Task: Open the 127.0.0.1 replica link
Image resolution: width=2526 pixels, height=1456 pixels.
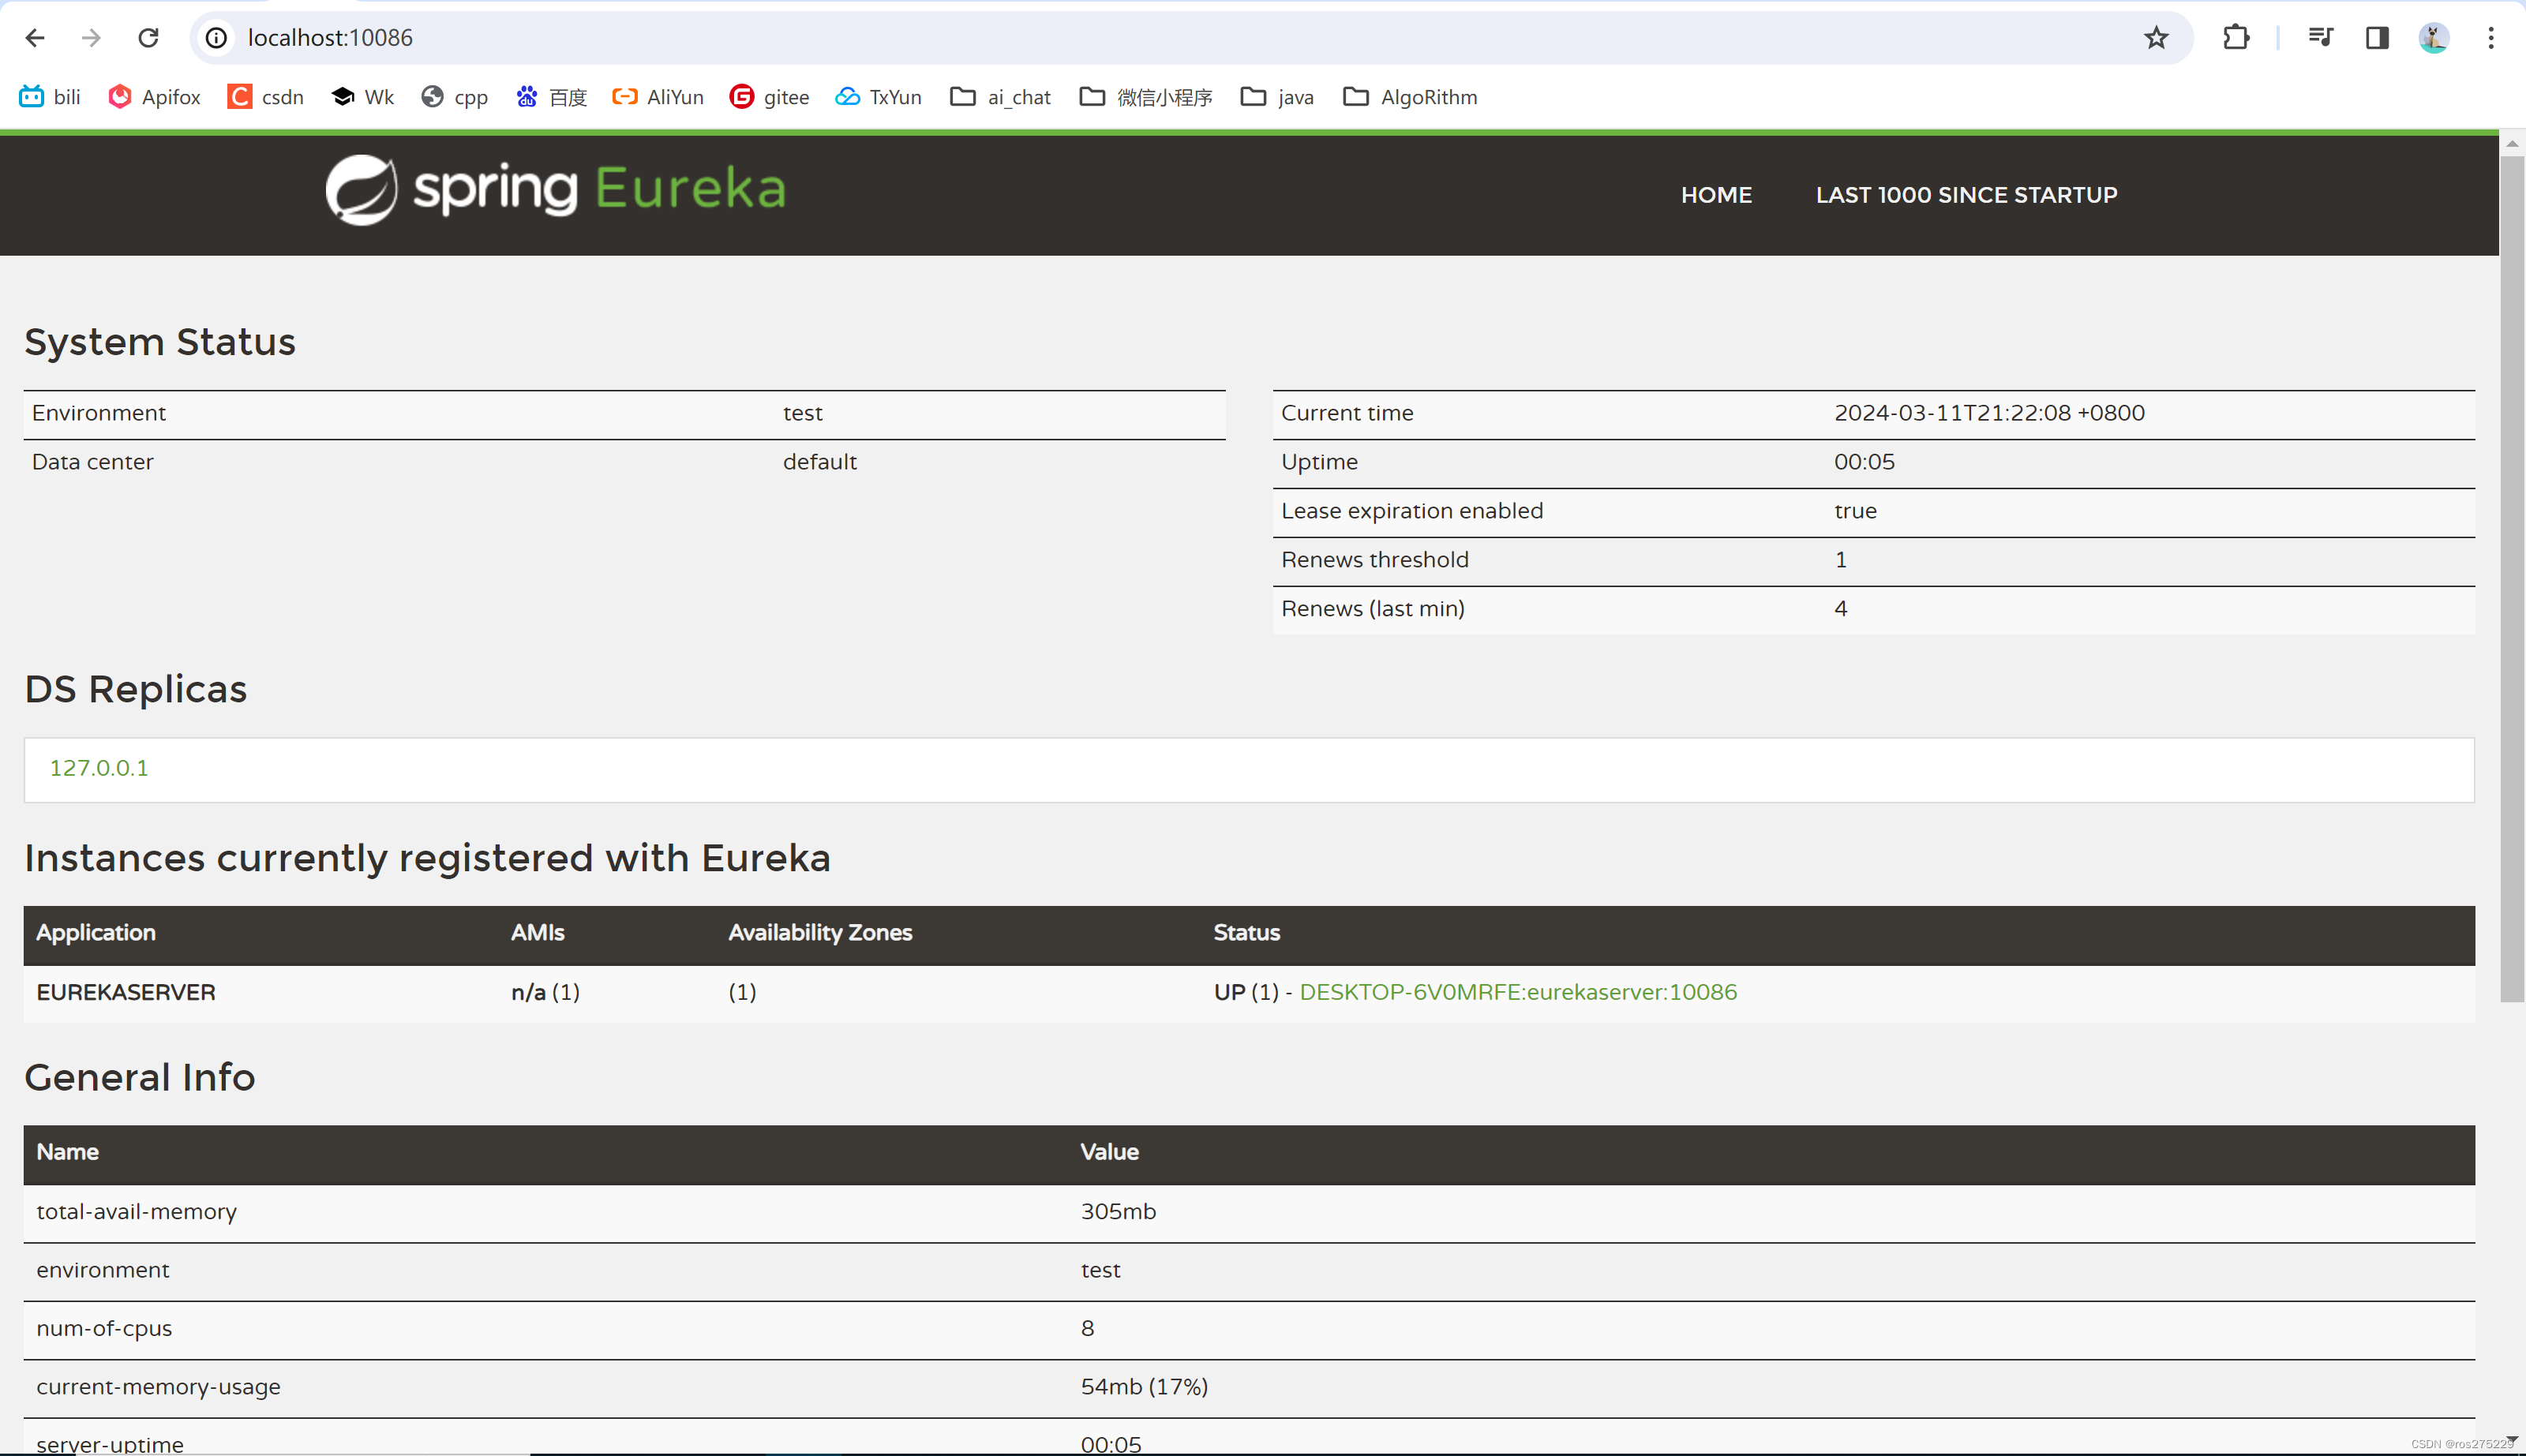Action: tap(99, 768)
